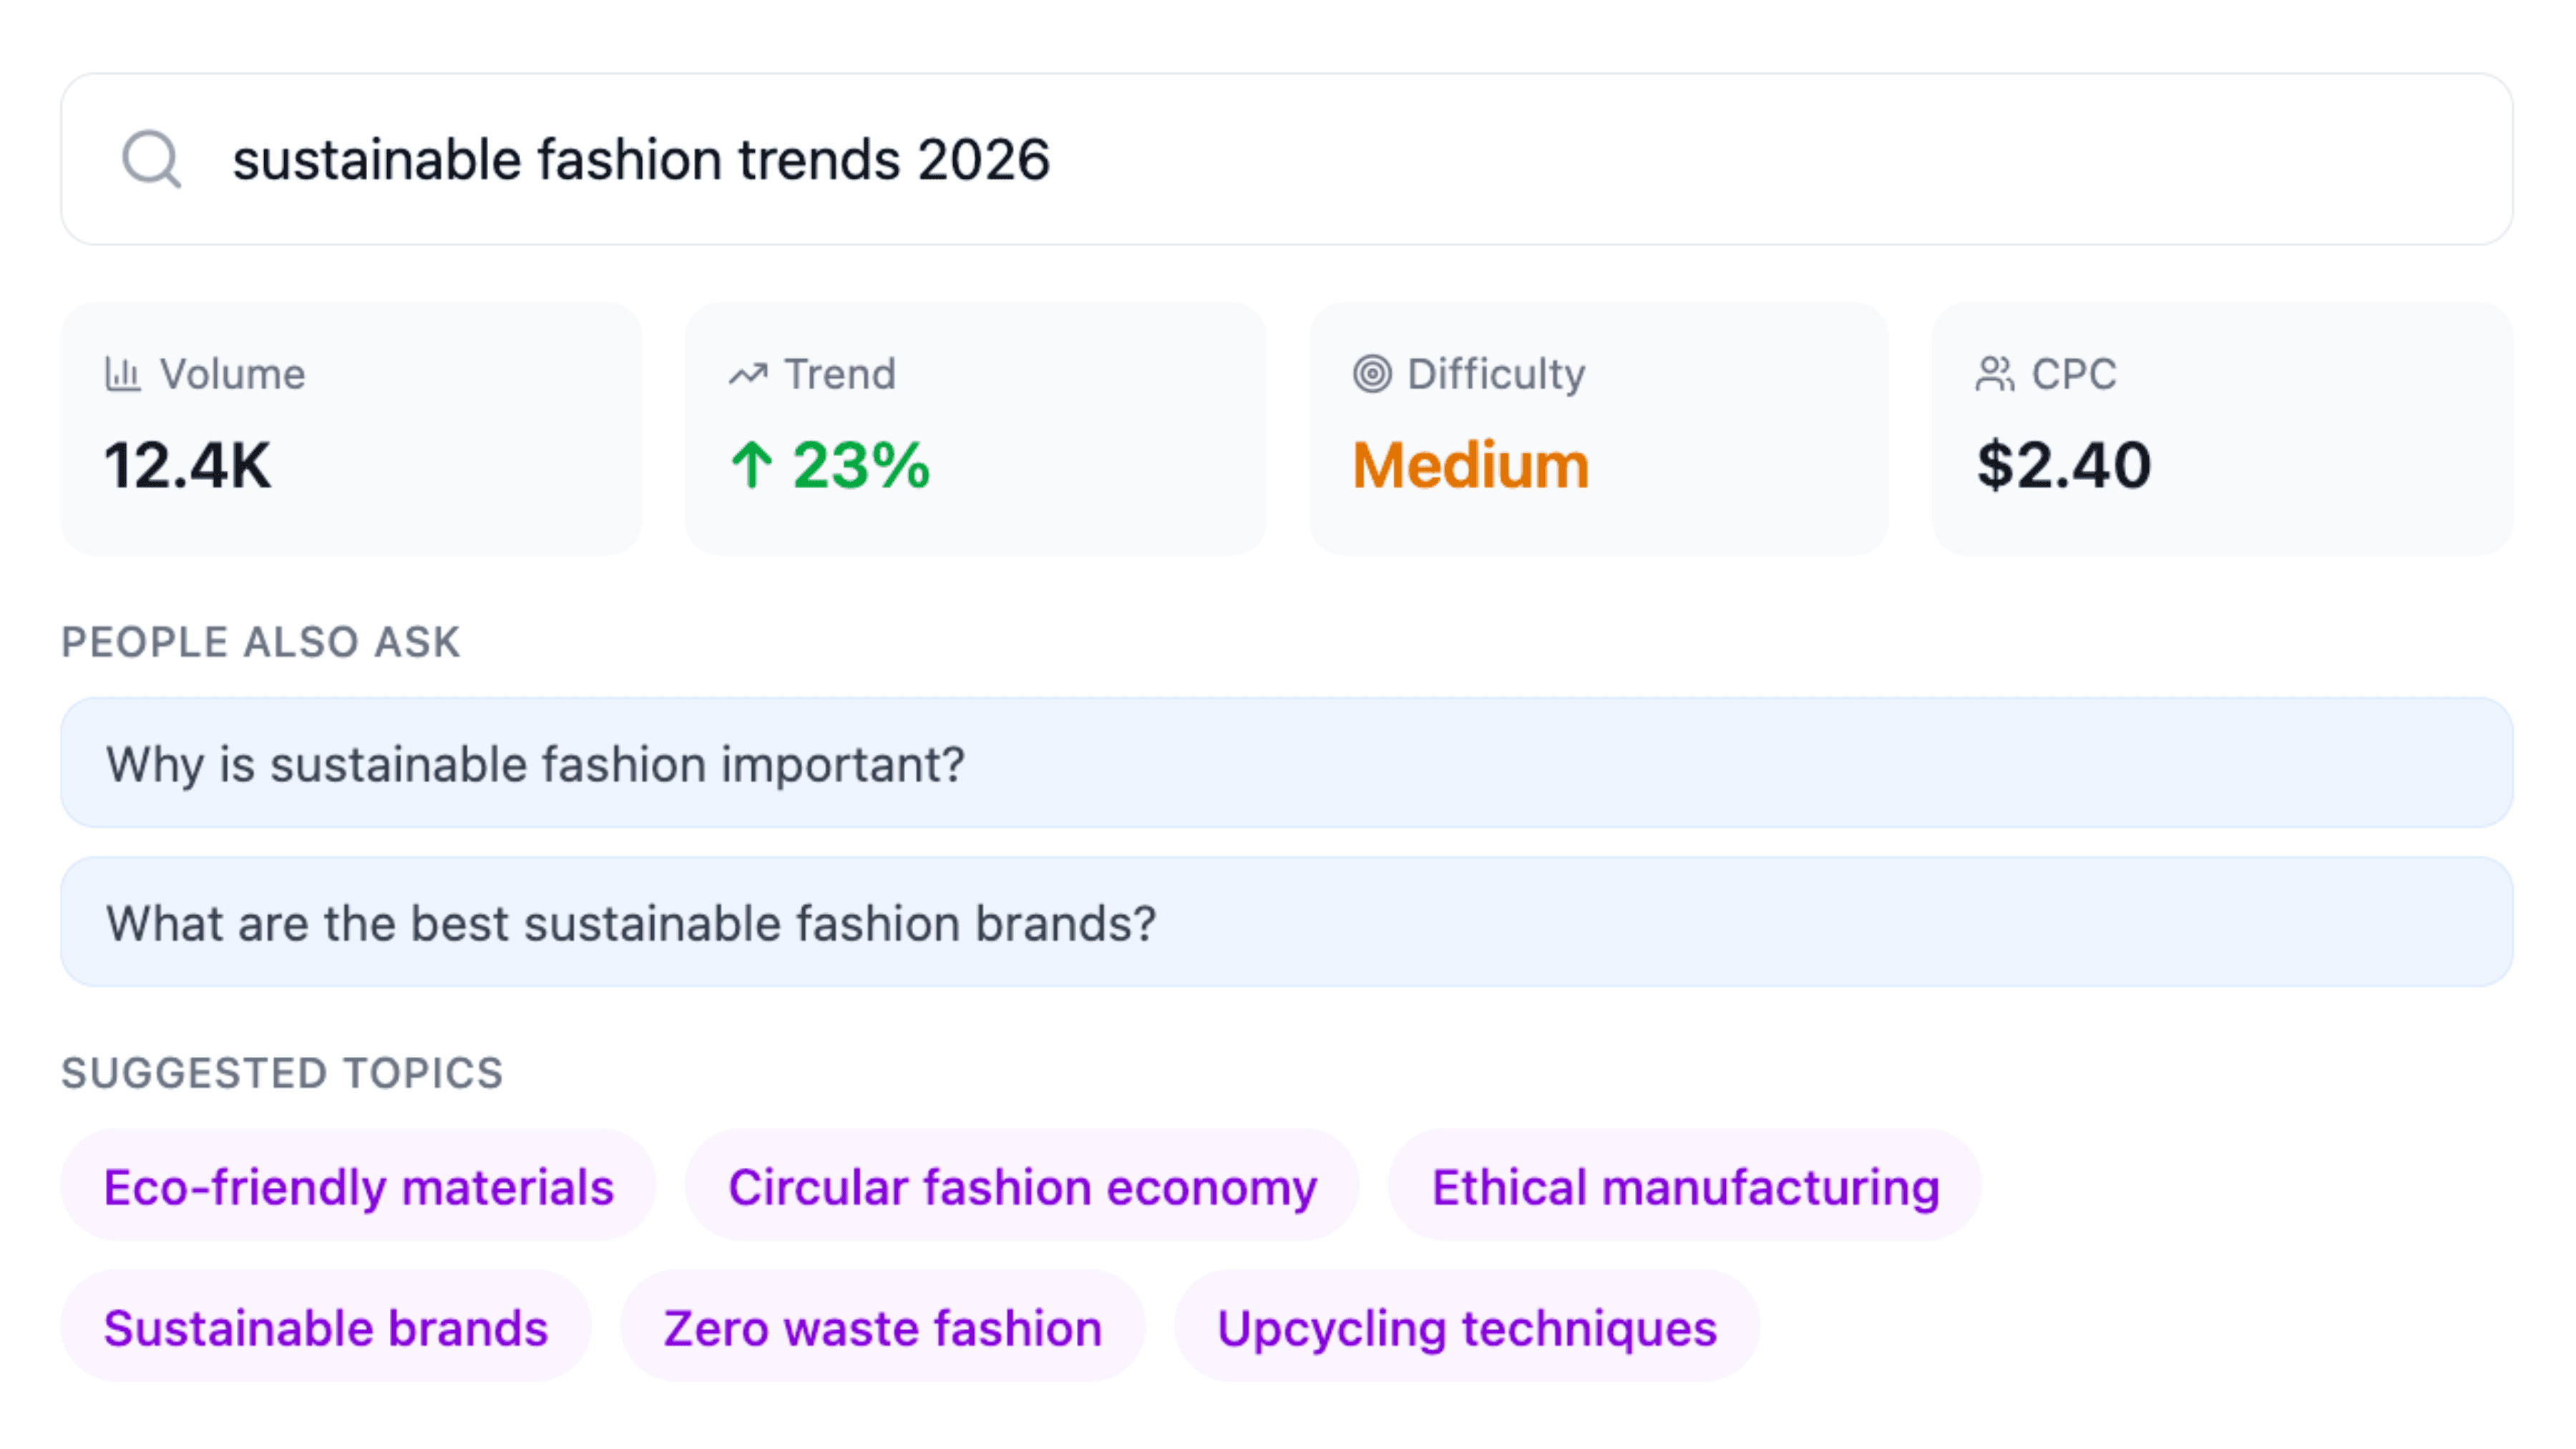Select the Eco-friendly materials topic chip
The width and height of the screenshot is (2576, 1449).
[x=358, y=1187]
